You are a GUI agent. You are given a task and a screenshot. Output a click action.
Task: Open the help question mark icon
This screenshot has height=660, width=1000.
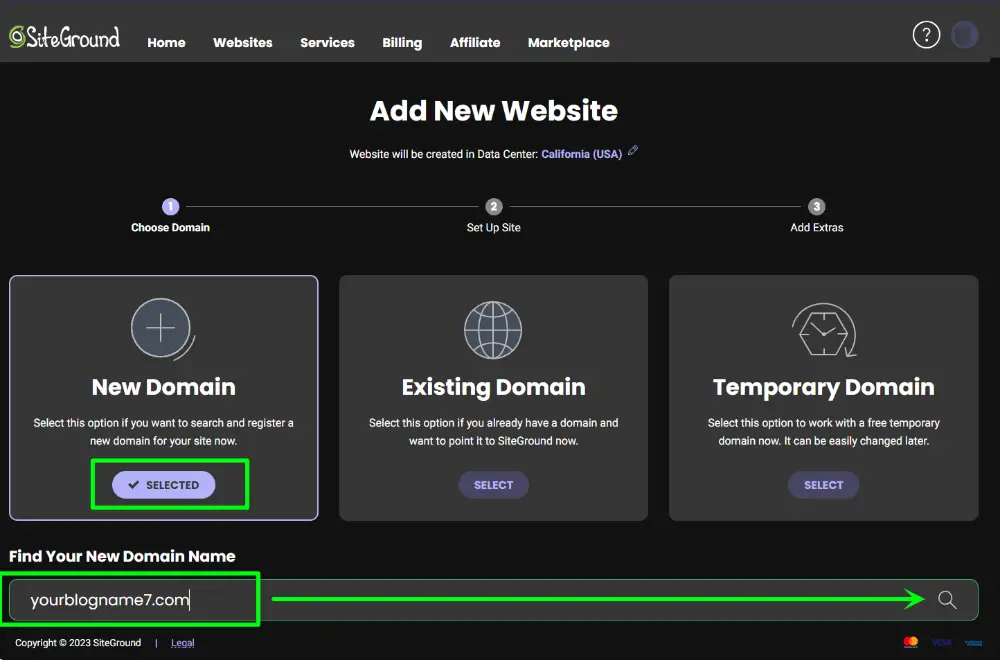[926, 35]
